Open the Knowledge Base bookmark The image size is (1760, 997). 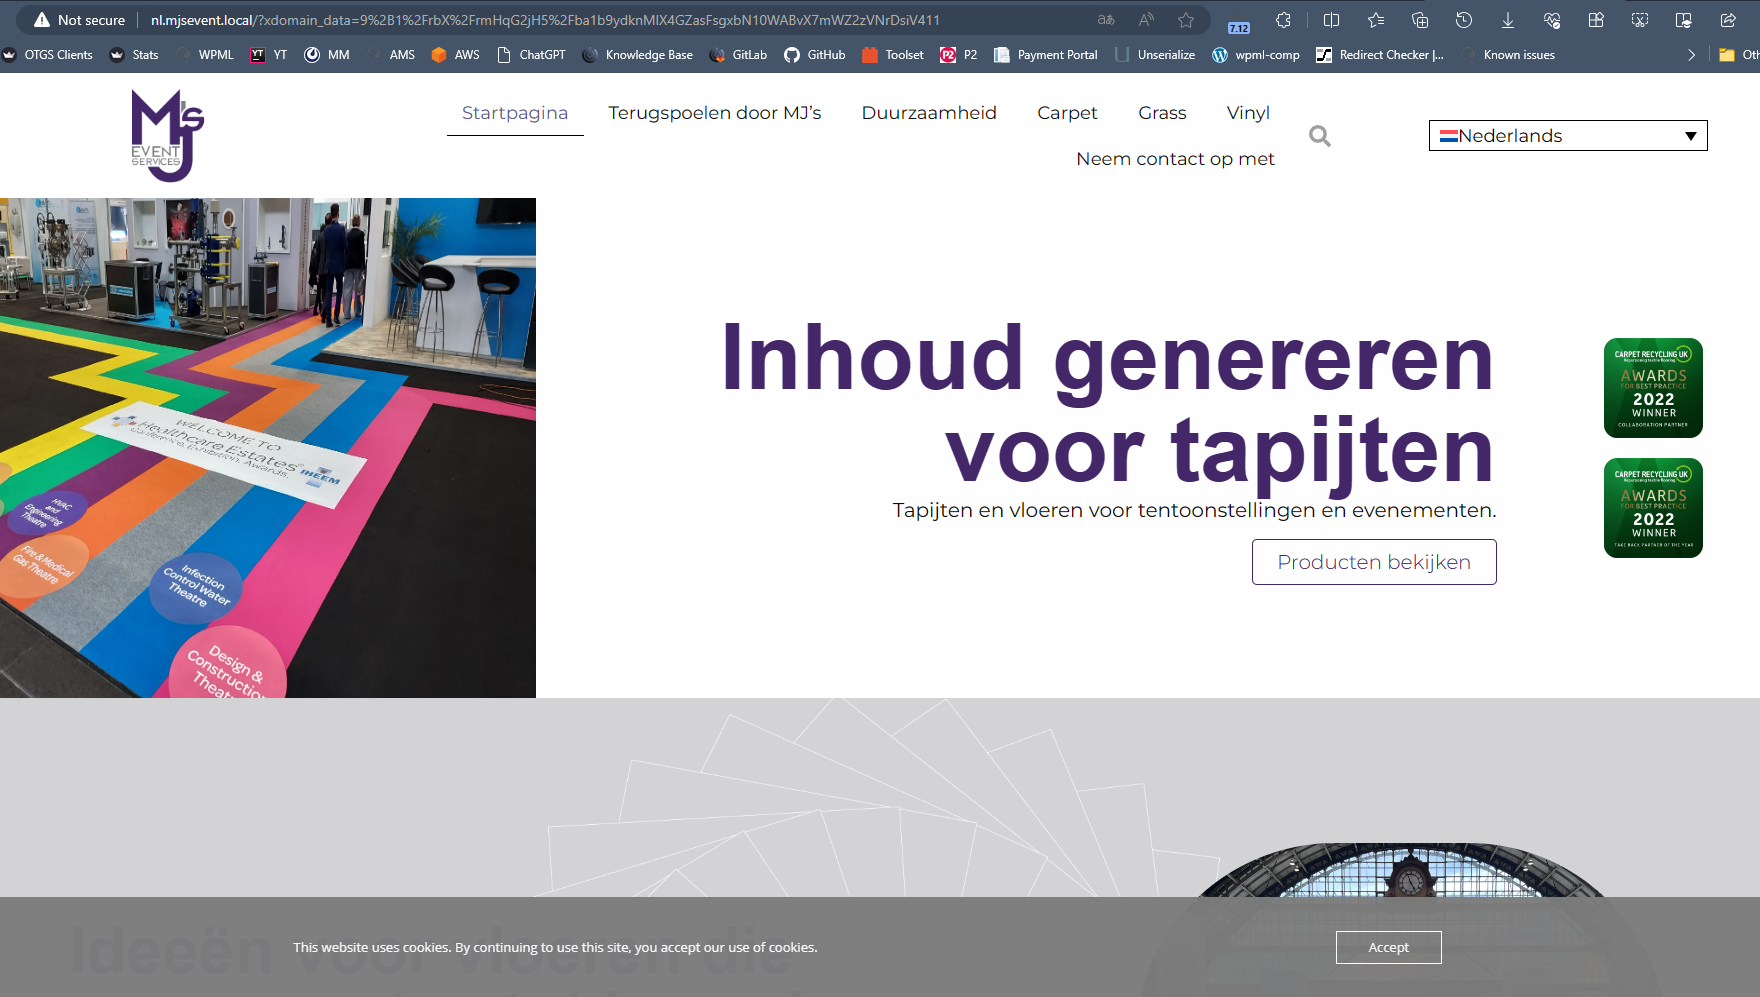[x=637, y=55]
